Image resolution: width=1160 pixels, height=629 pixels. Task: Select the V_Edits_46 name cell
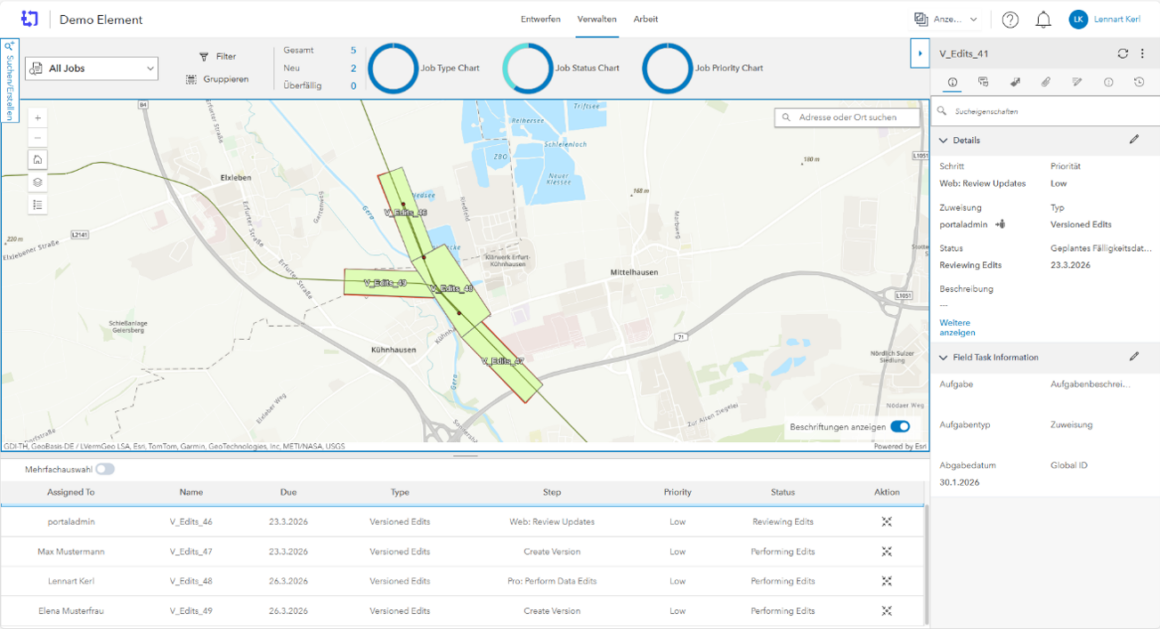pos(191,522)
